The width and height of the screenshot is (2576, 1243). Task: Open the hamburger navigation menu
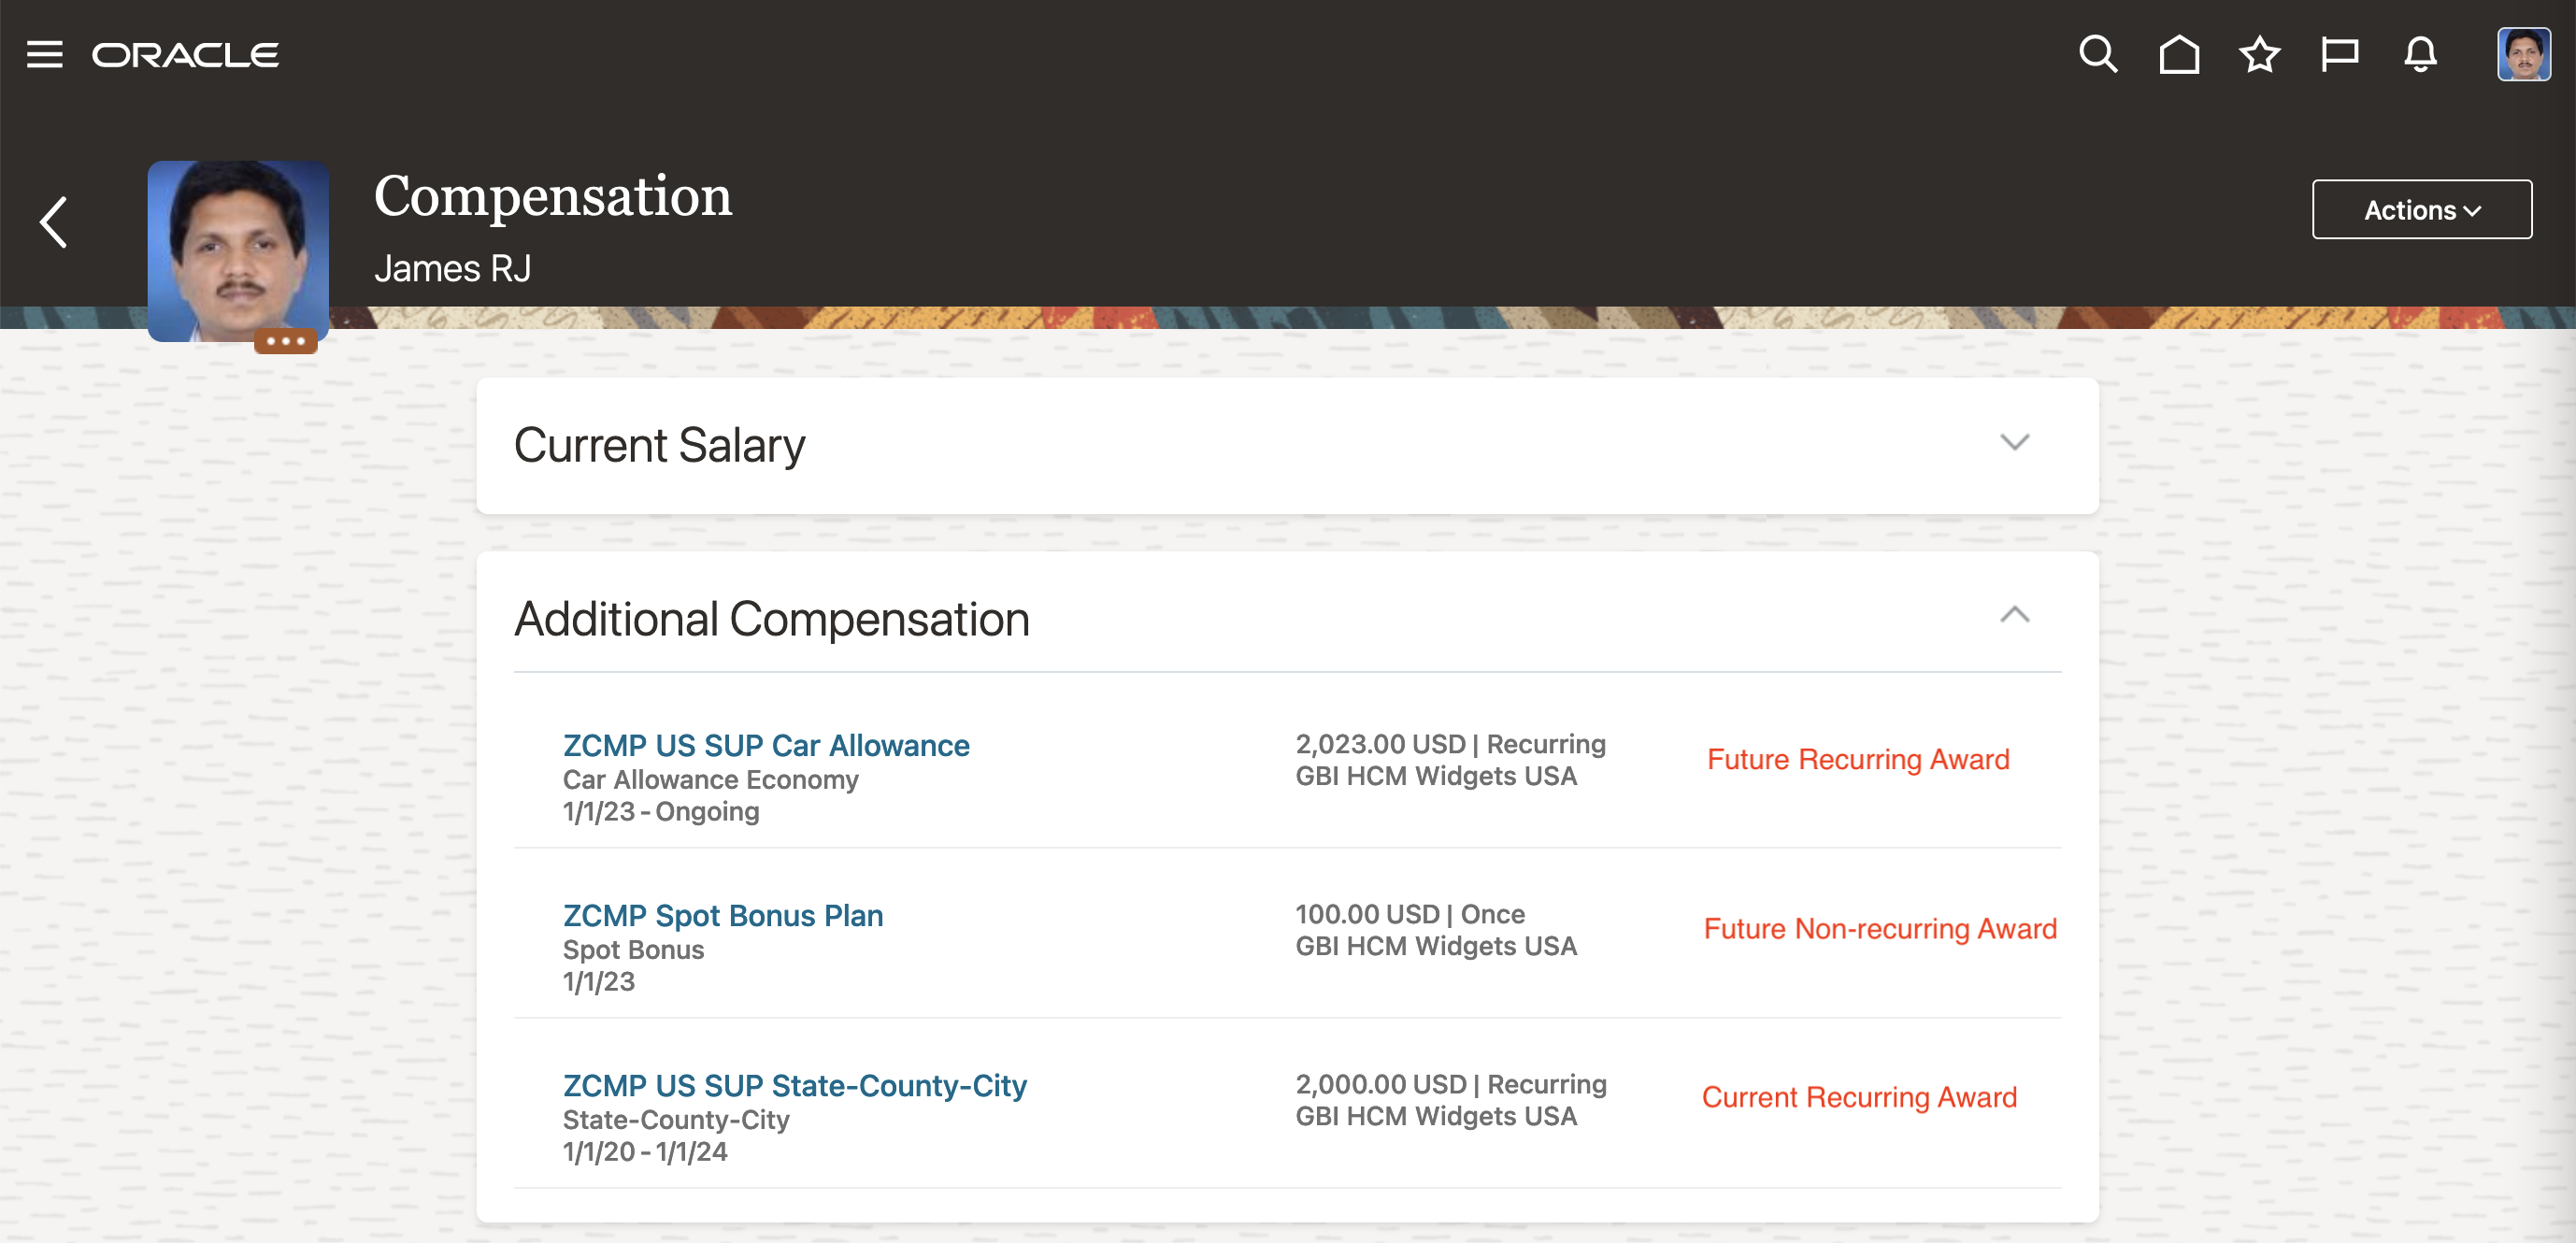coord(44,54)
